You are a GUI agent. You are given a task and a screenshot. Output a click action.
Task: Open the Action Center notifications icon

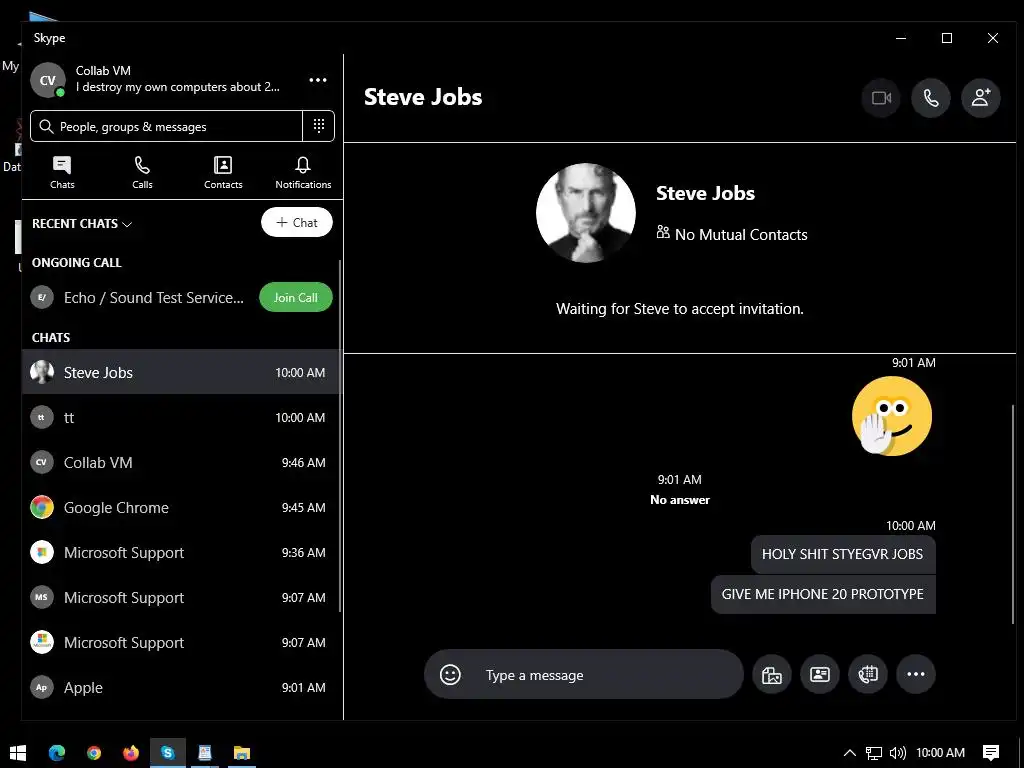(991, 753)
